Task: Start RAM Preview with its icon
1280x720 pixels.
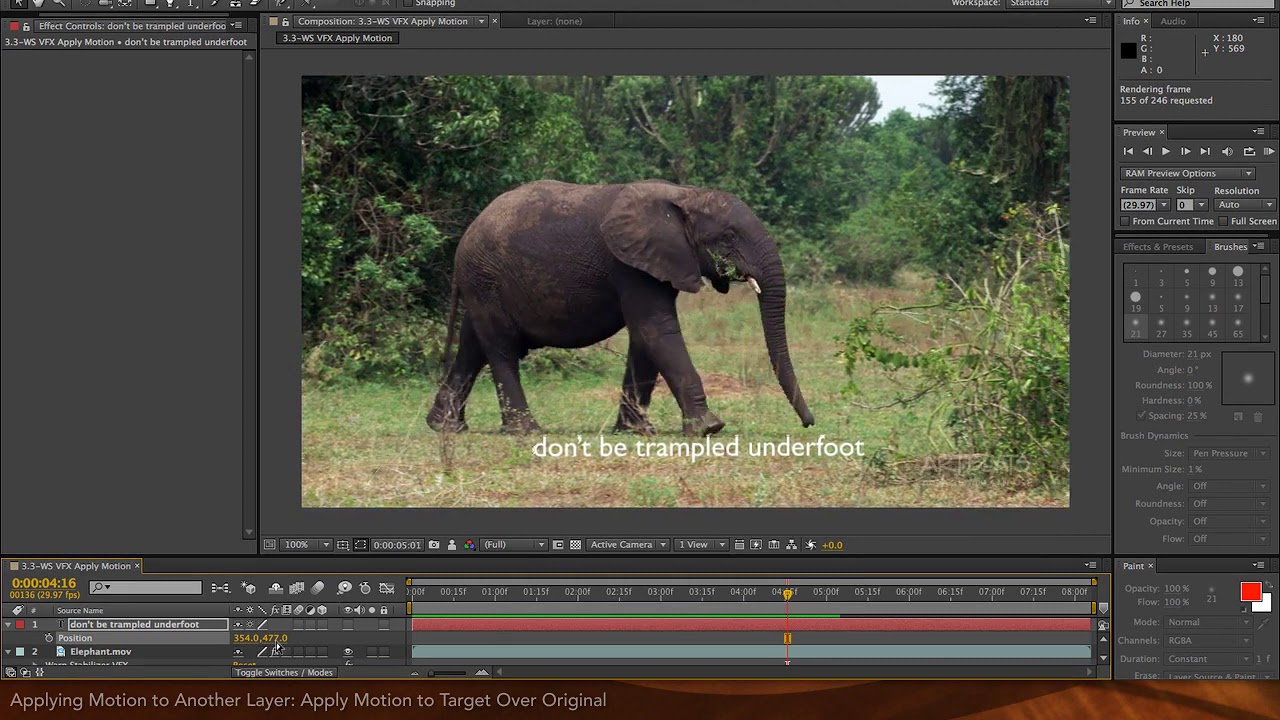Action: [x=1269, y=152]
